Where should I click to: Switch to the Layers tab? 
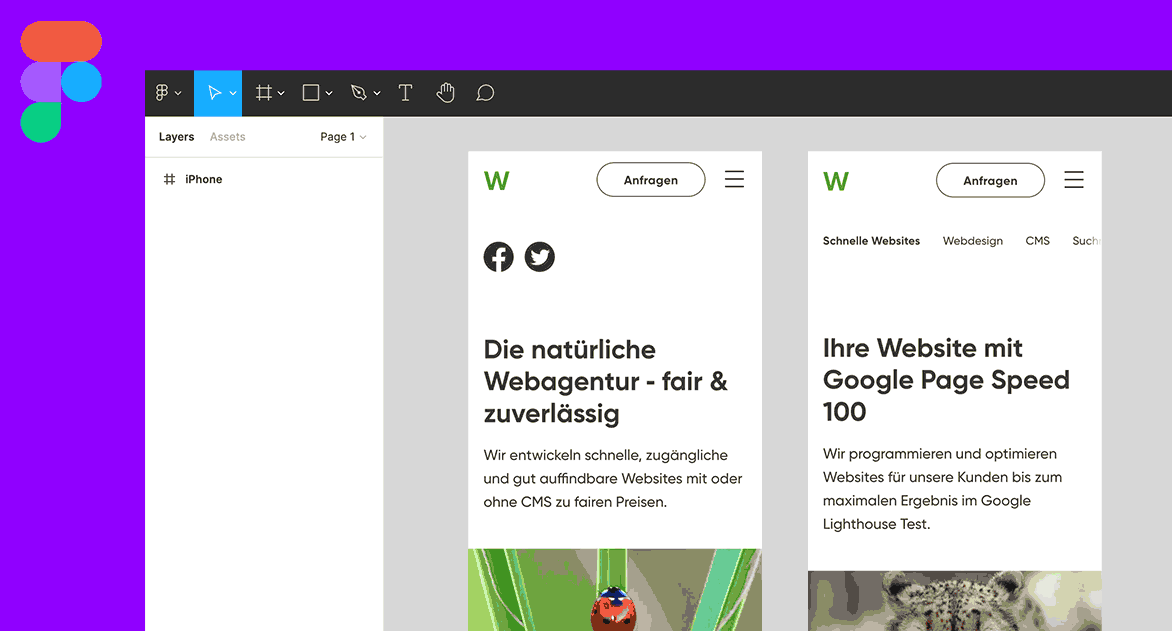click(x=176, y=137)
